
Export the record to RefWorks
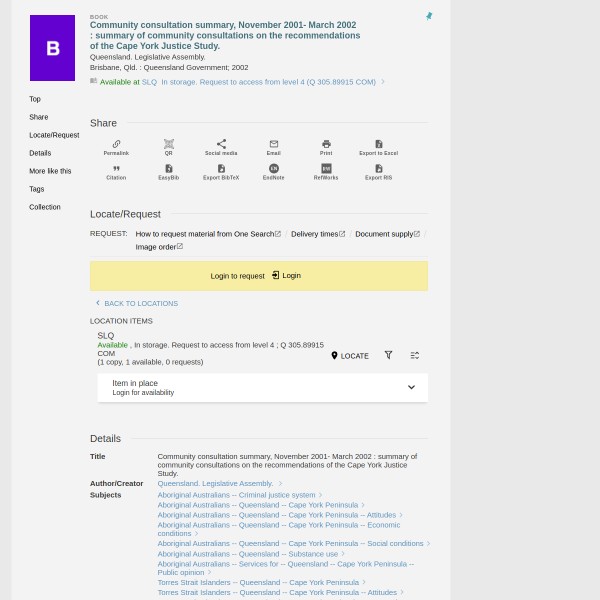click(x=326, y=172)
